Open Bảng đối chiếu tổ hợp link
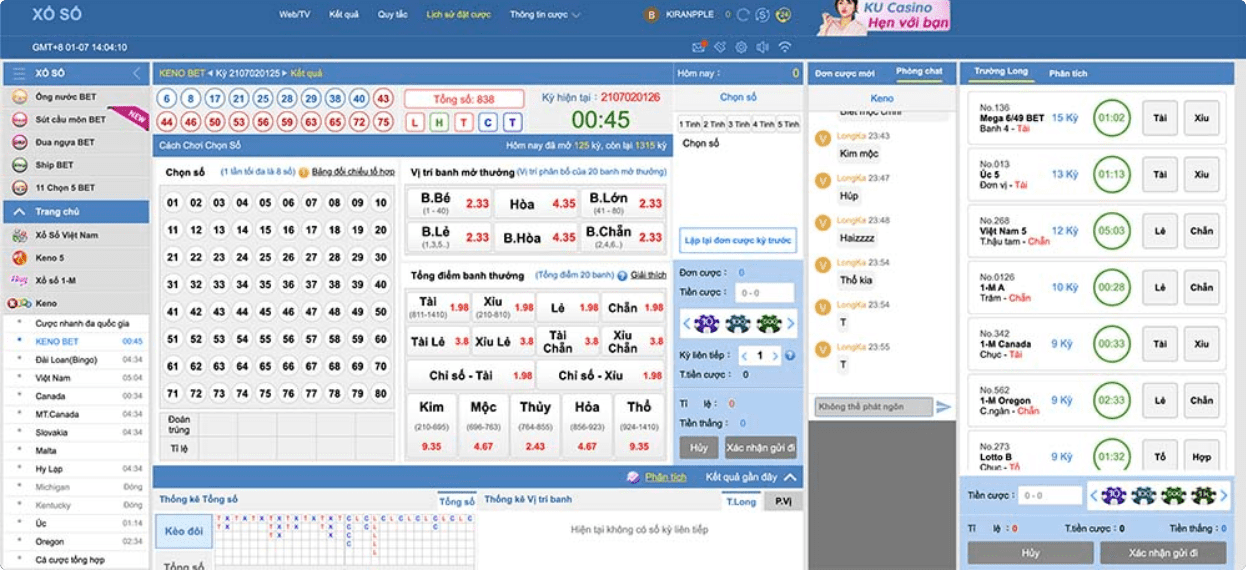 pos(353,172)
